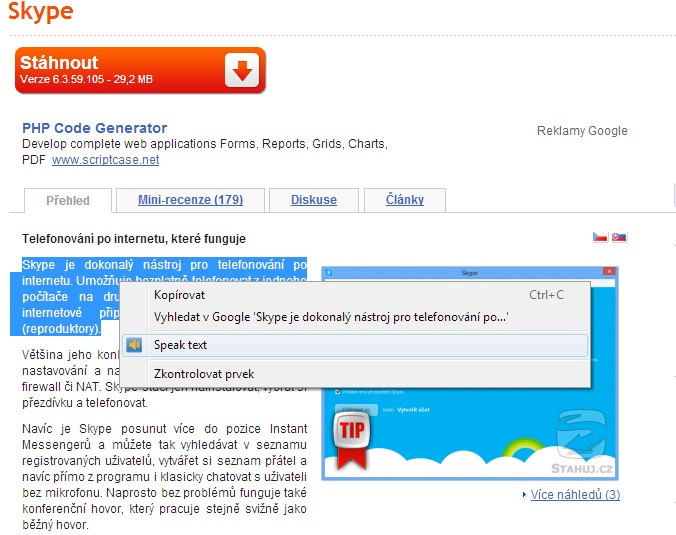Viewport: 676px width, 535px height.
Task: Open the Články tab
Action: pyautogui.click(x=405, y=200)
